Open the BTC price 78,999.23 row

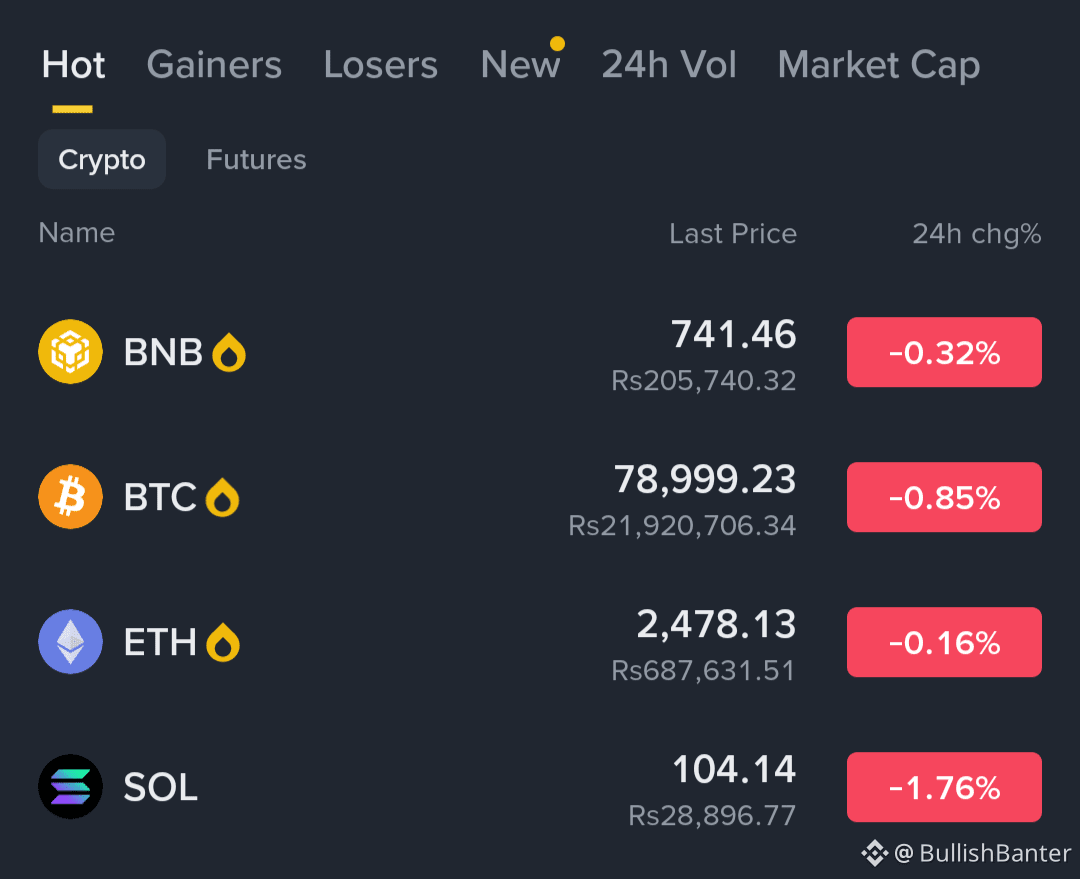540,497
